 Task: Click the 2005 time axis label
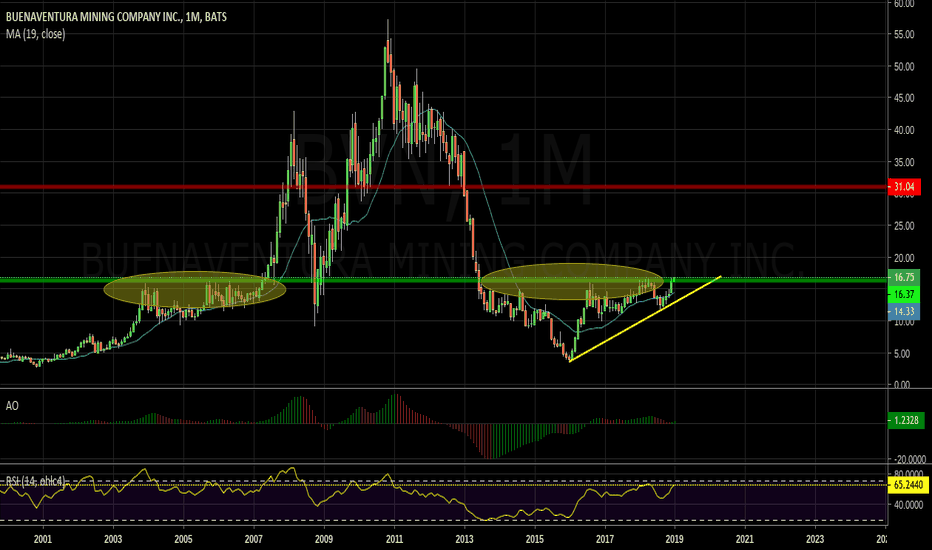[183, 539]
